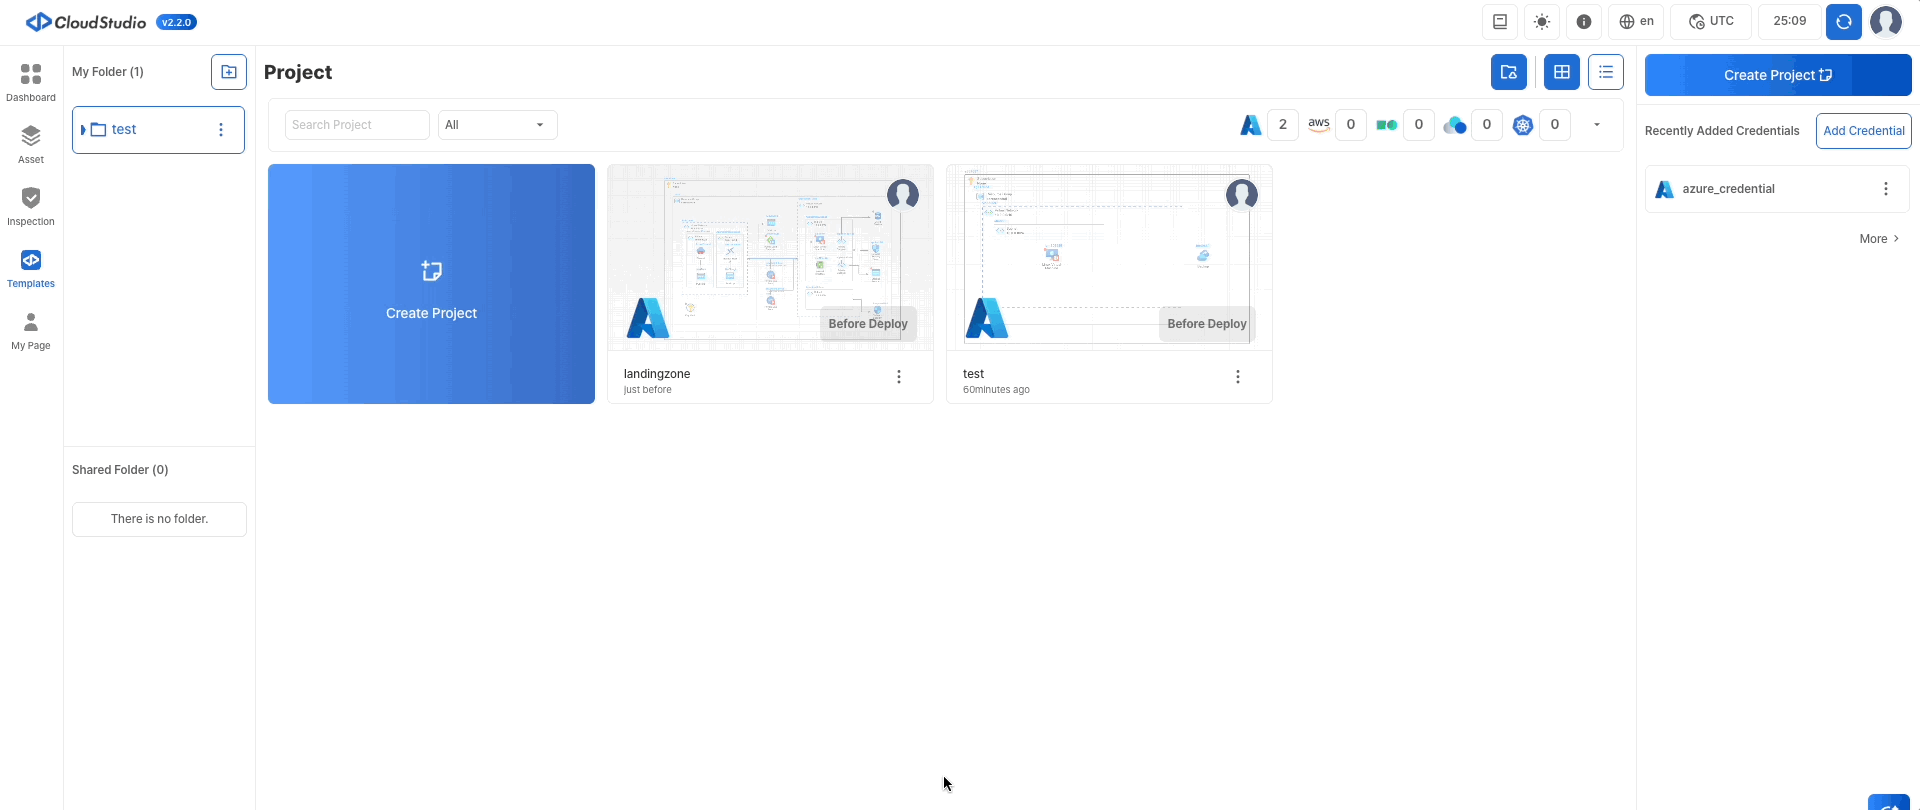This screenshot has width=1920, height=810.
Task: Open the All filter dropdown
Action: 497,125
